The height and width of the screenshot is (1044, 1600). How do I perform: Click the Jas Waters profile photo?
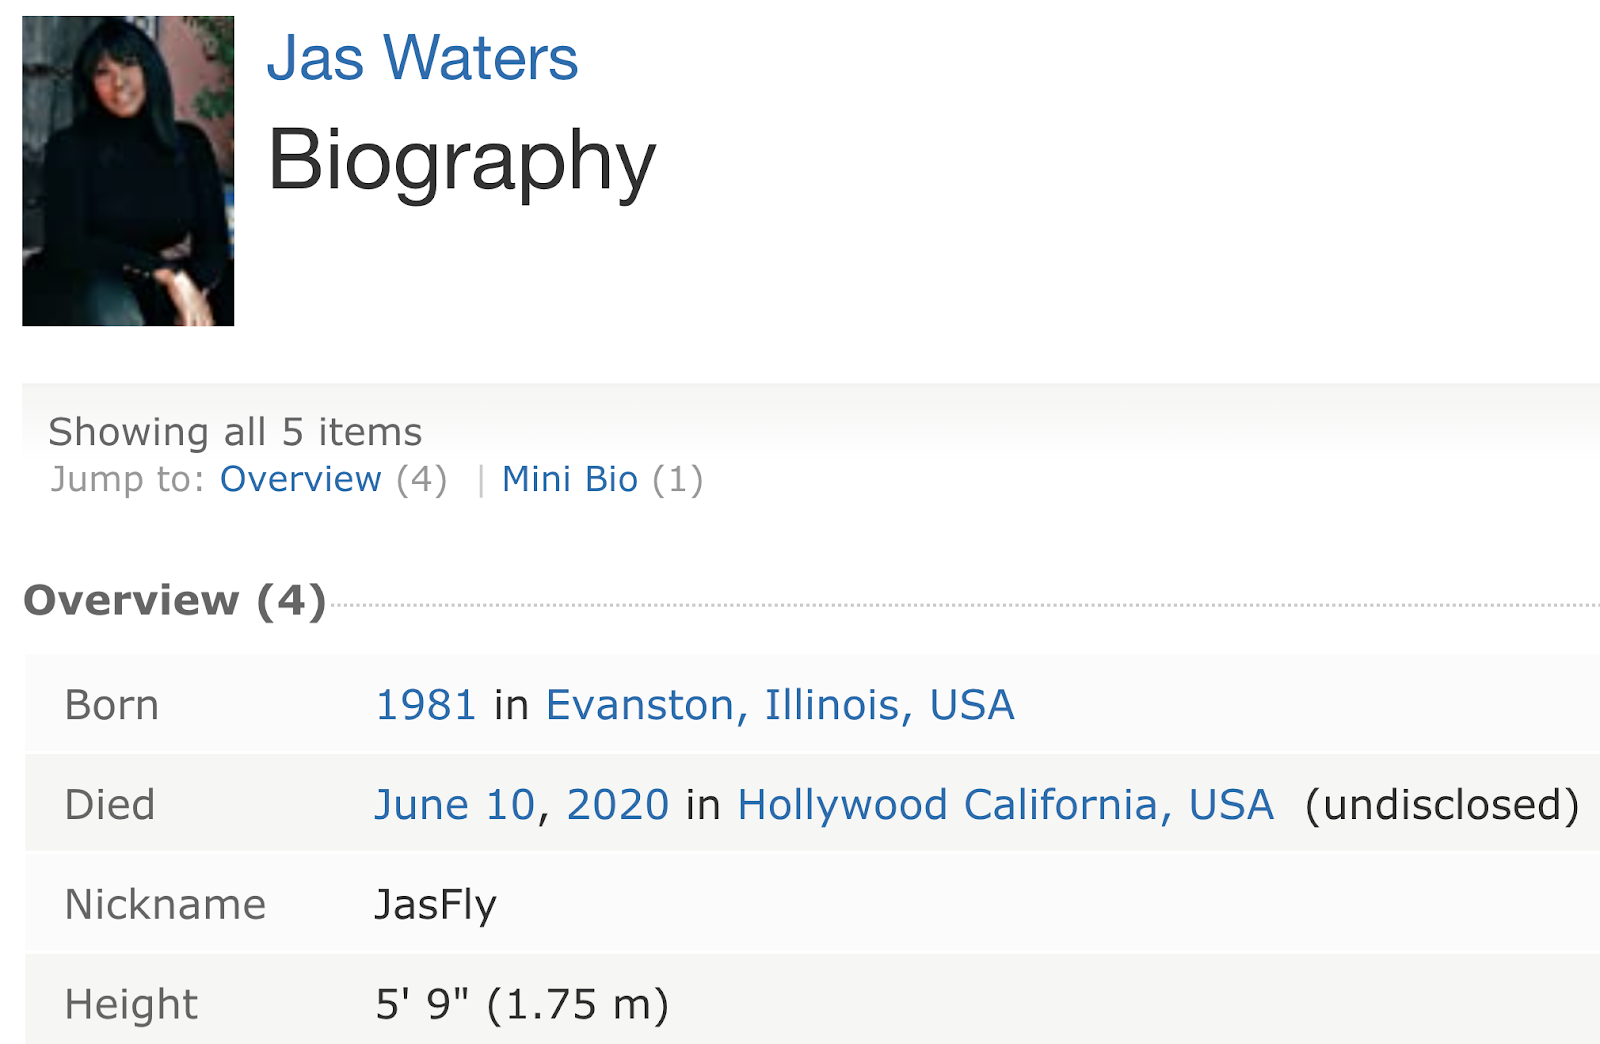128,171
